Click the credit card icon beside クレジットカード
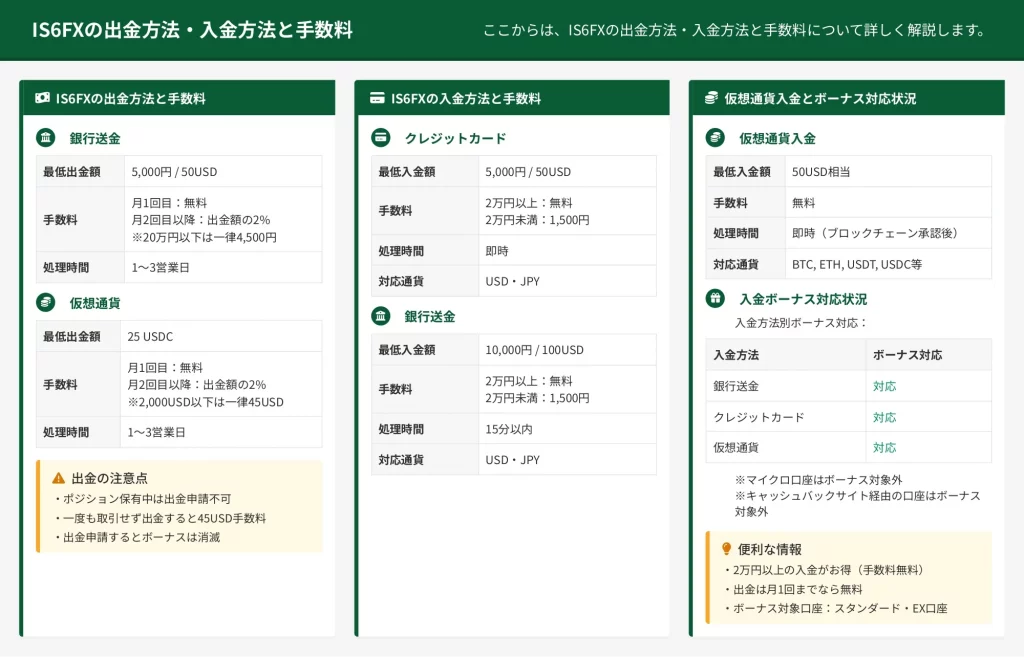This screenshot has width=1024, height=657. [x=380, y=138]
